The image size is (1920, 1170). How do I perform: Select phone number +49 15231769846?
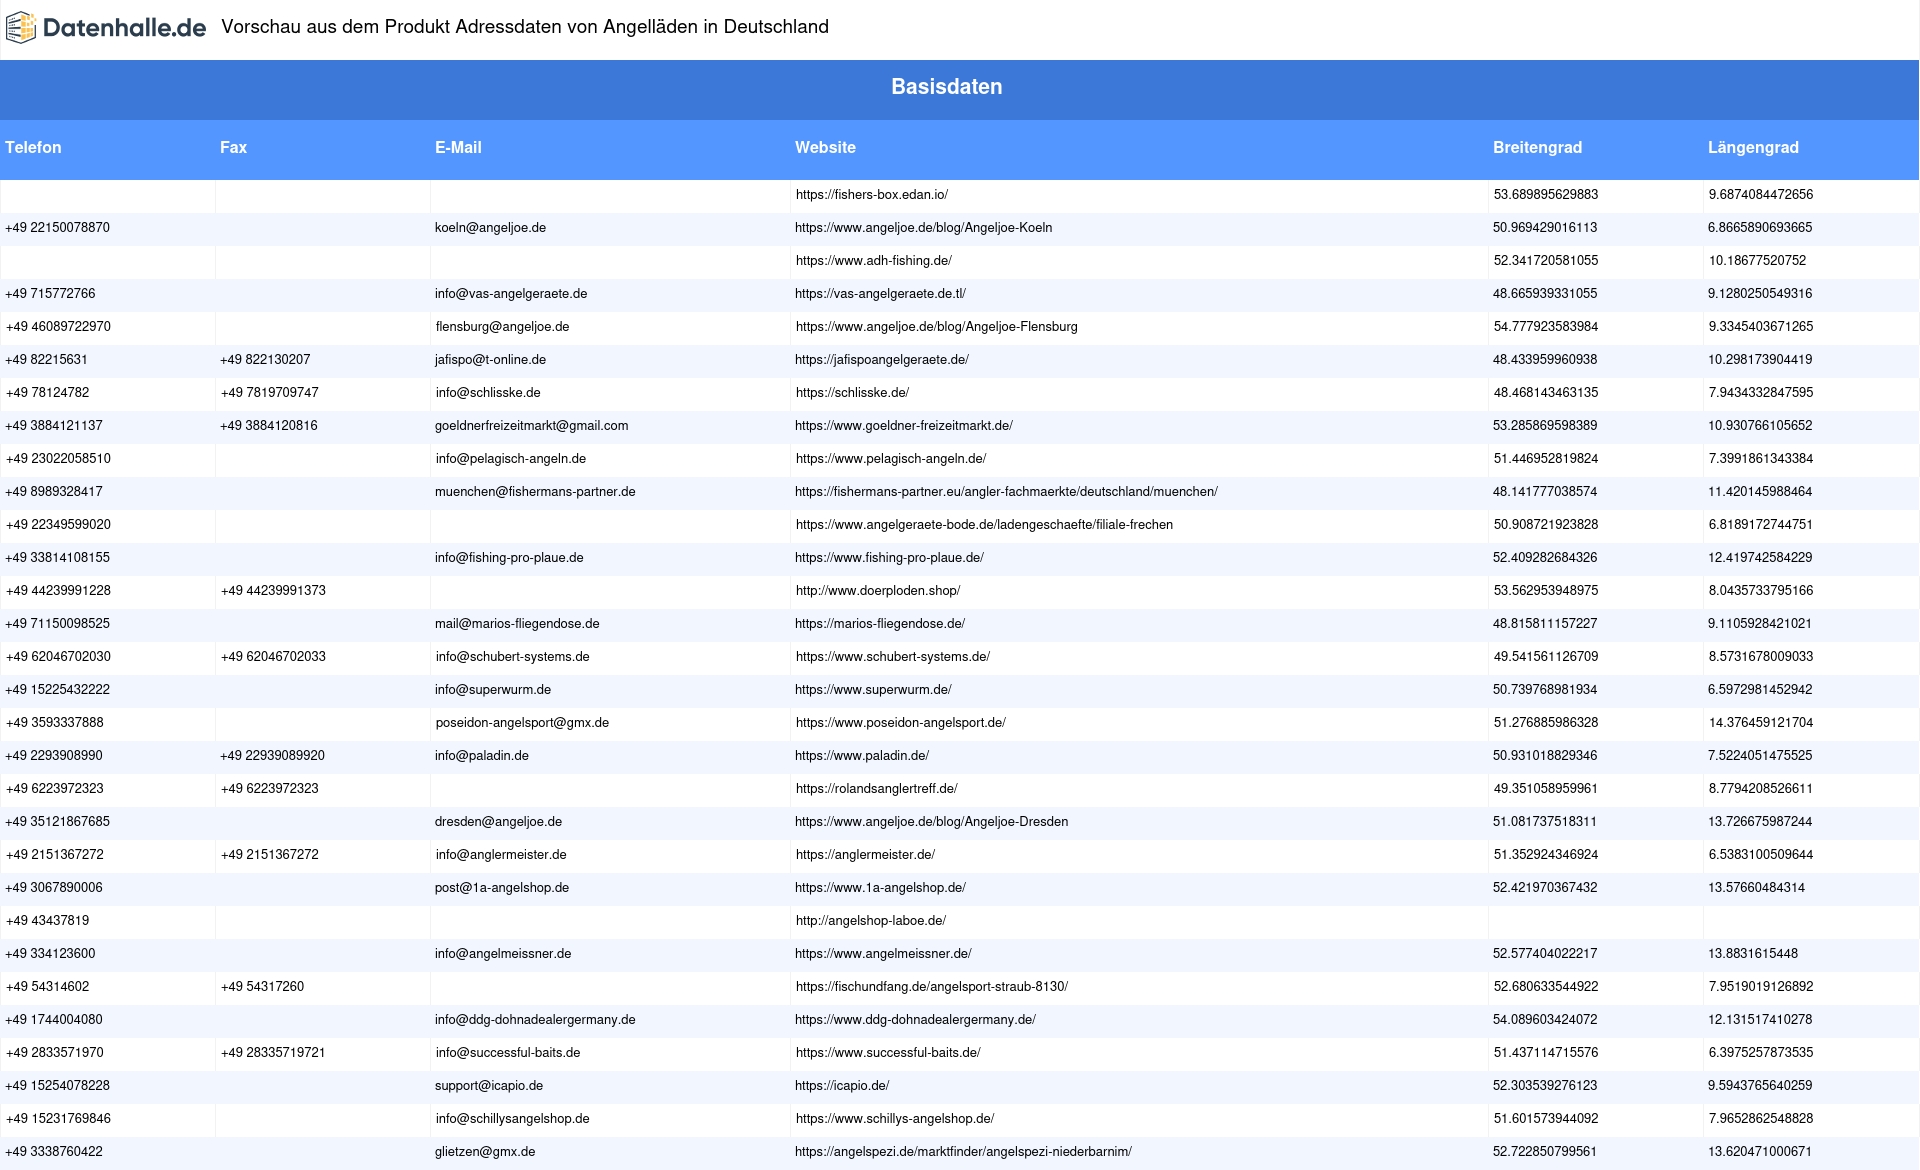click(x=58, y=1119)
